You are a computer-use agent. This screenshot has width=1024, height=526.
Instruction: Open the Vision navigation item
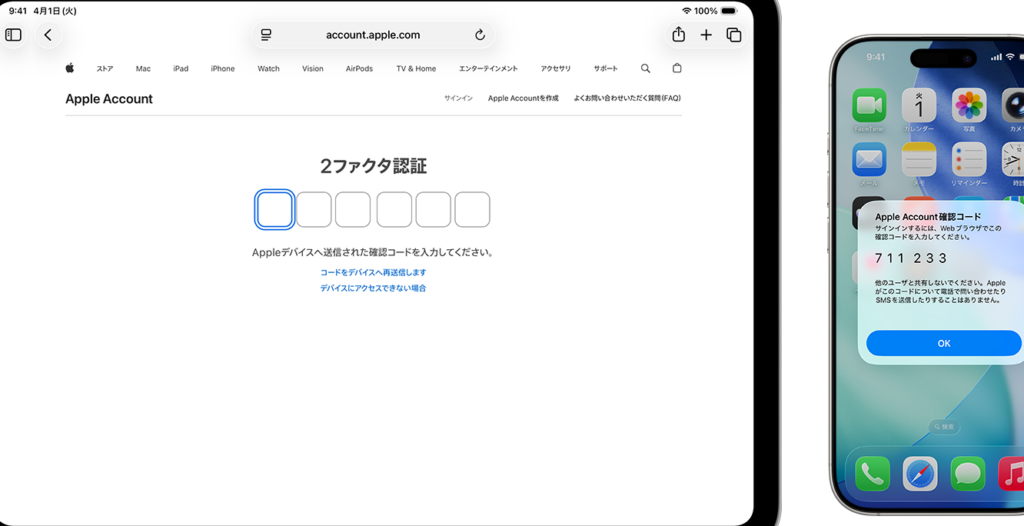click(313, 69)
